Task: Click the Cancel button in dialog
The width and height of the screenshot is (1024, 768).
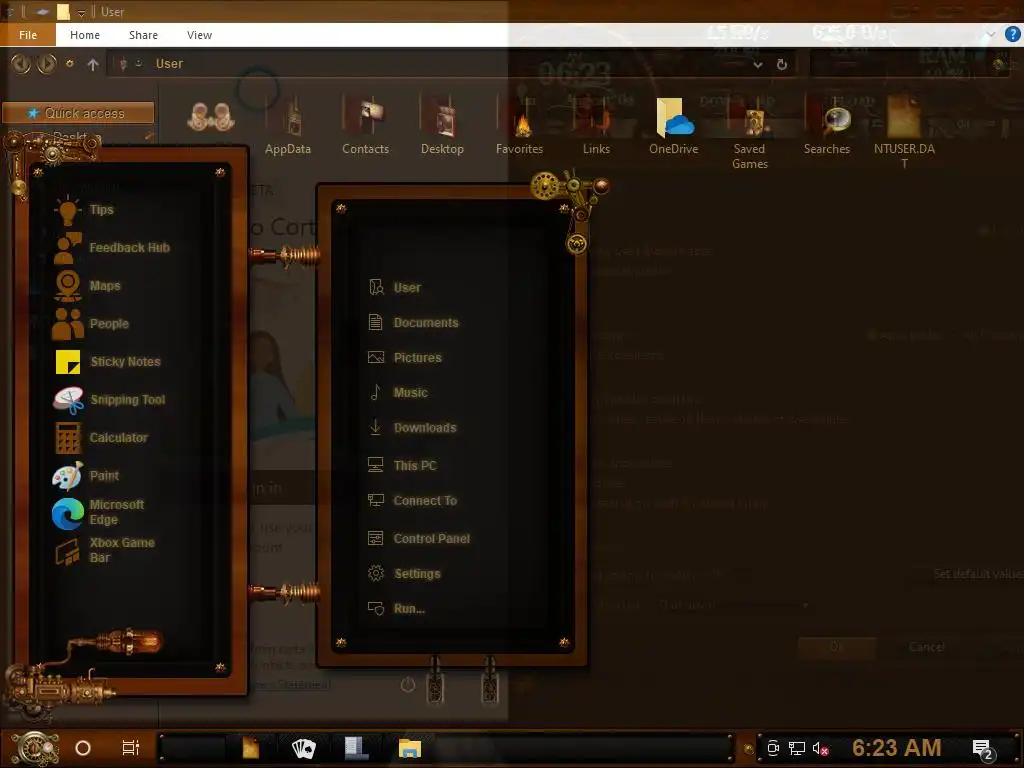Action: coord(927,647)
